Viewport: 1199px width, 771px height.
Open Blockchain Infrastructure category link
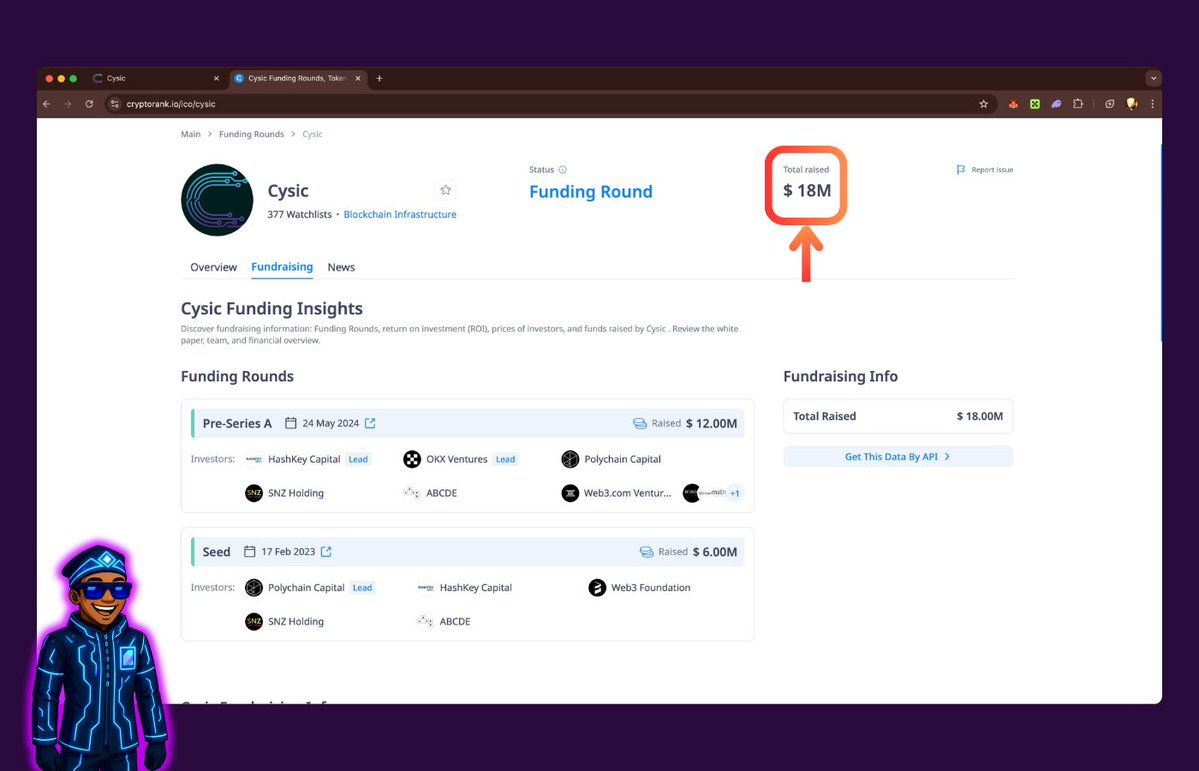400,214
